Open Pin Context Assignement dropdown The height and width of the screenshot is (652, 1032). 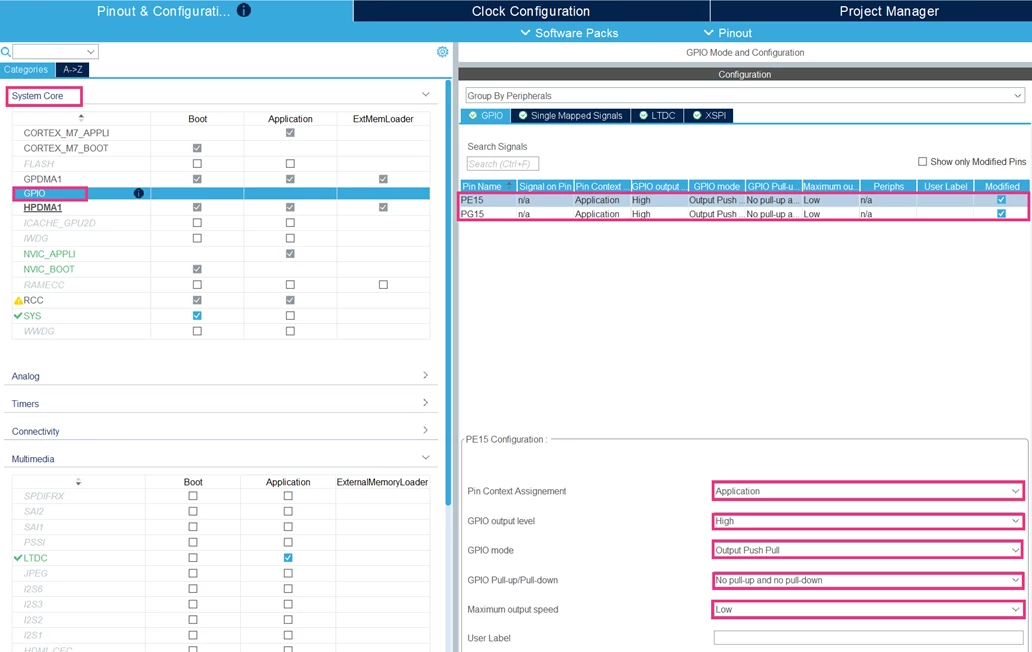(x=867, y=491)
